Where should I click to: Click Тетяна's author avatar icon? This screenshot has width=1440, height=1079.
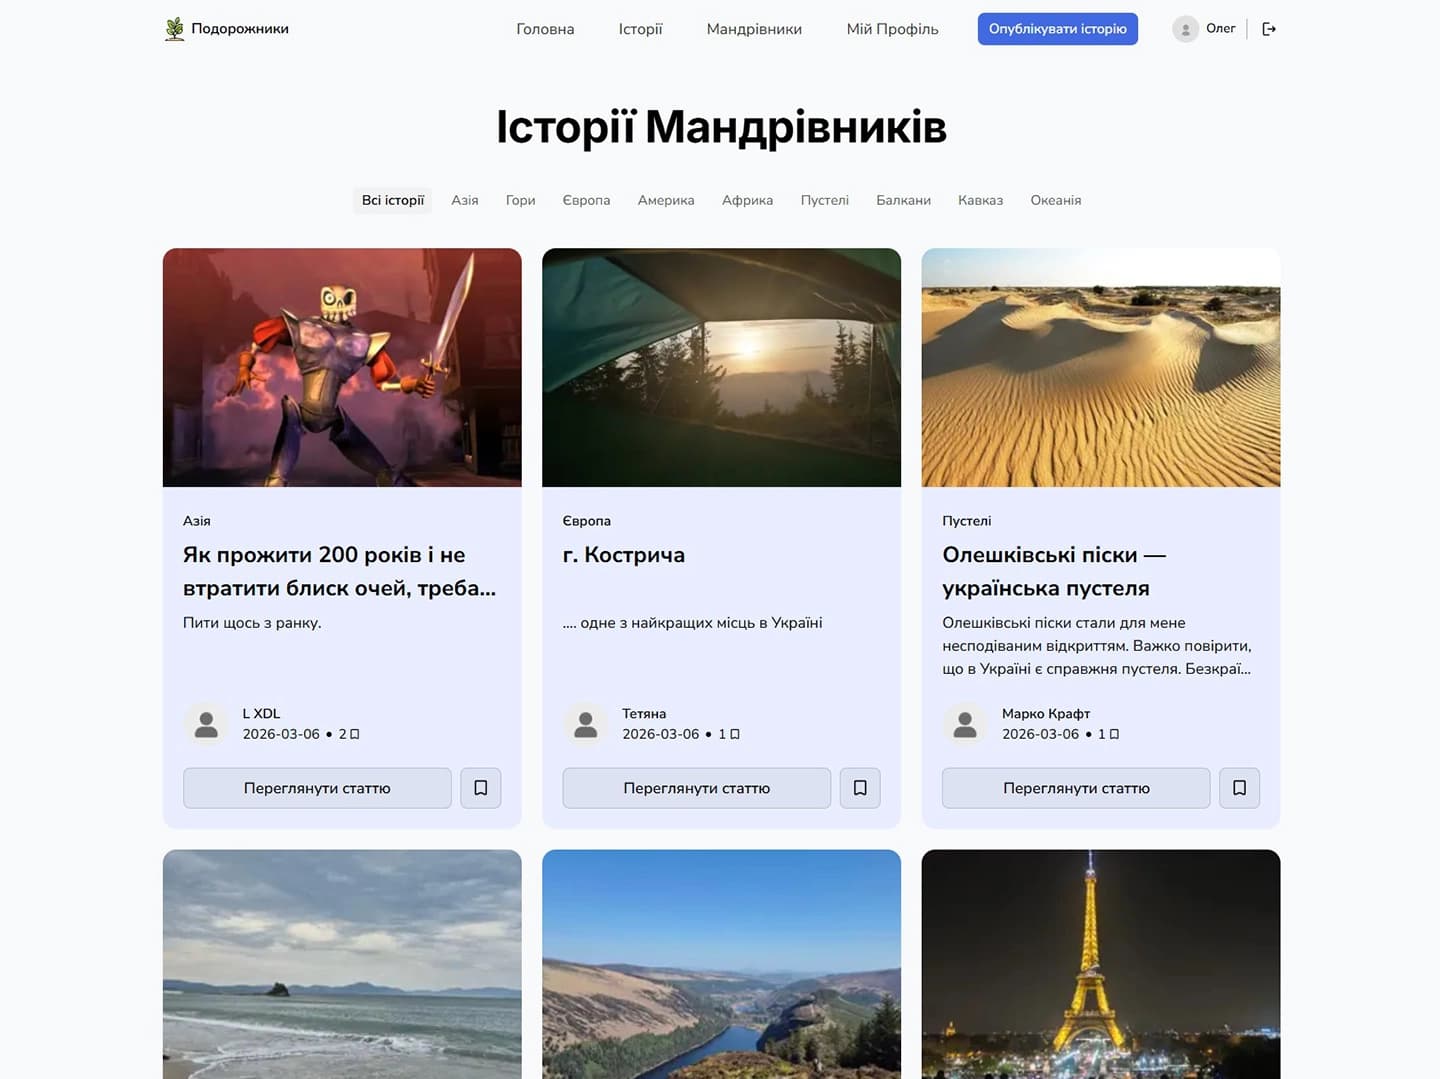point(585,723)
